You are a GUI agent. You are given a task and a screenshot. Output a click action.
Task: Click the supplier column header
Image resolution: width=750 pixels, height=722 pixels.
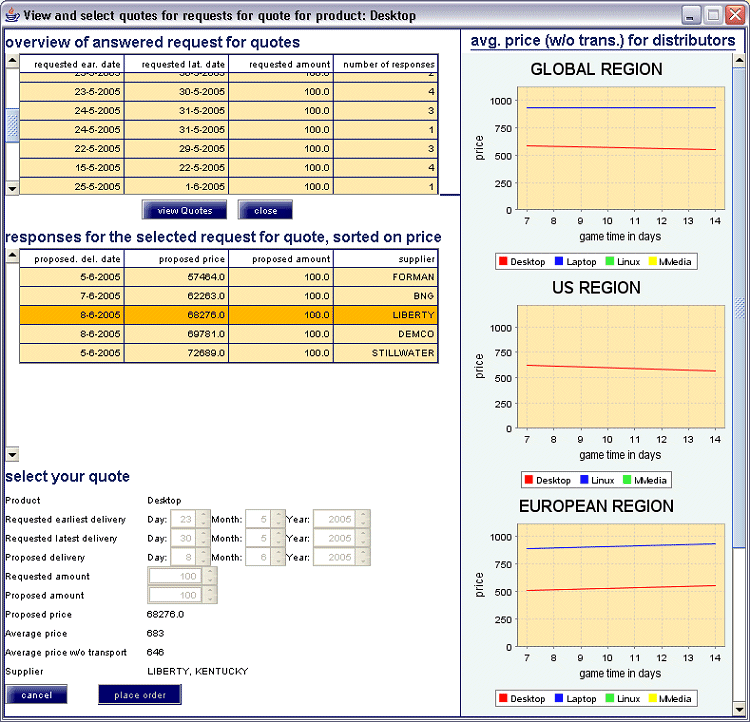coord(386,259)
